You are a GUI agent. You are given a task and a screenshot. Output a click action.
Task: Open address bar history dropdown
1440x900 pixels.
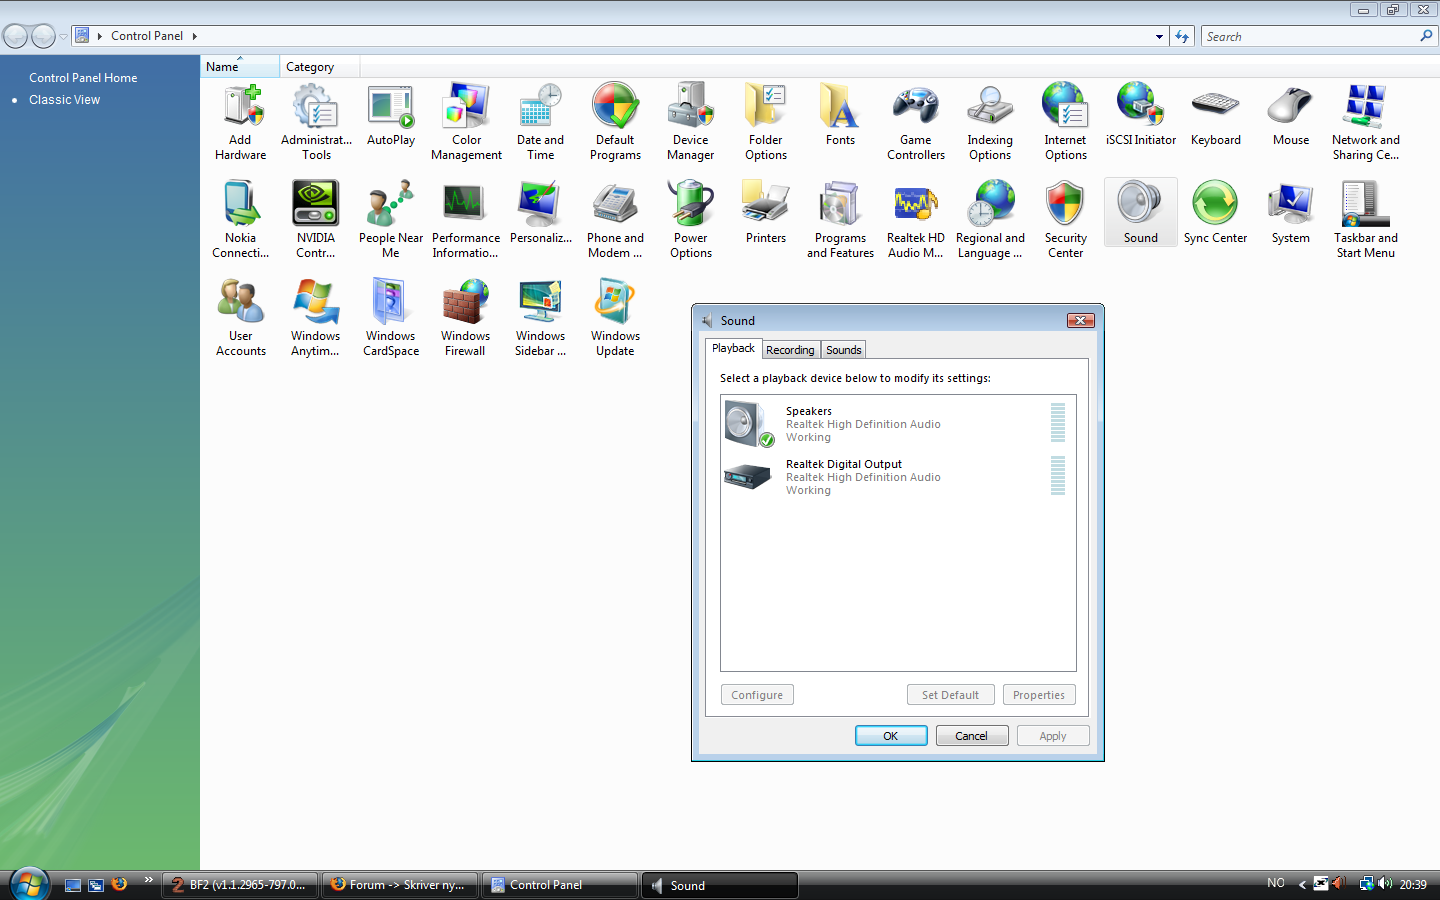tap(1159, 36)
